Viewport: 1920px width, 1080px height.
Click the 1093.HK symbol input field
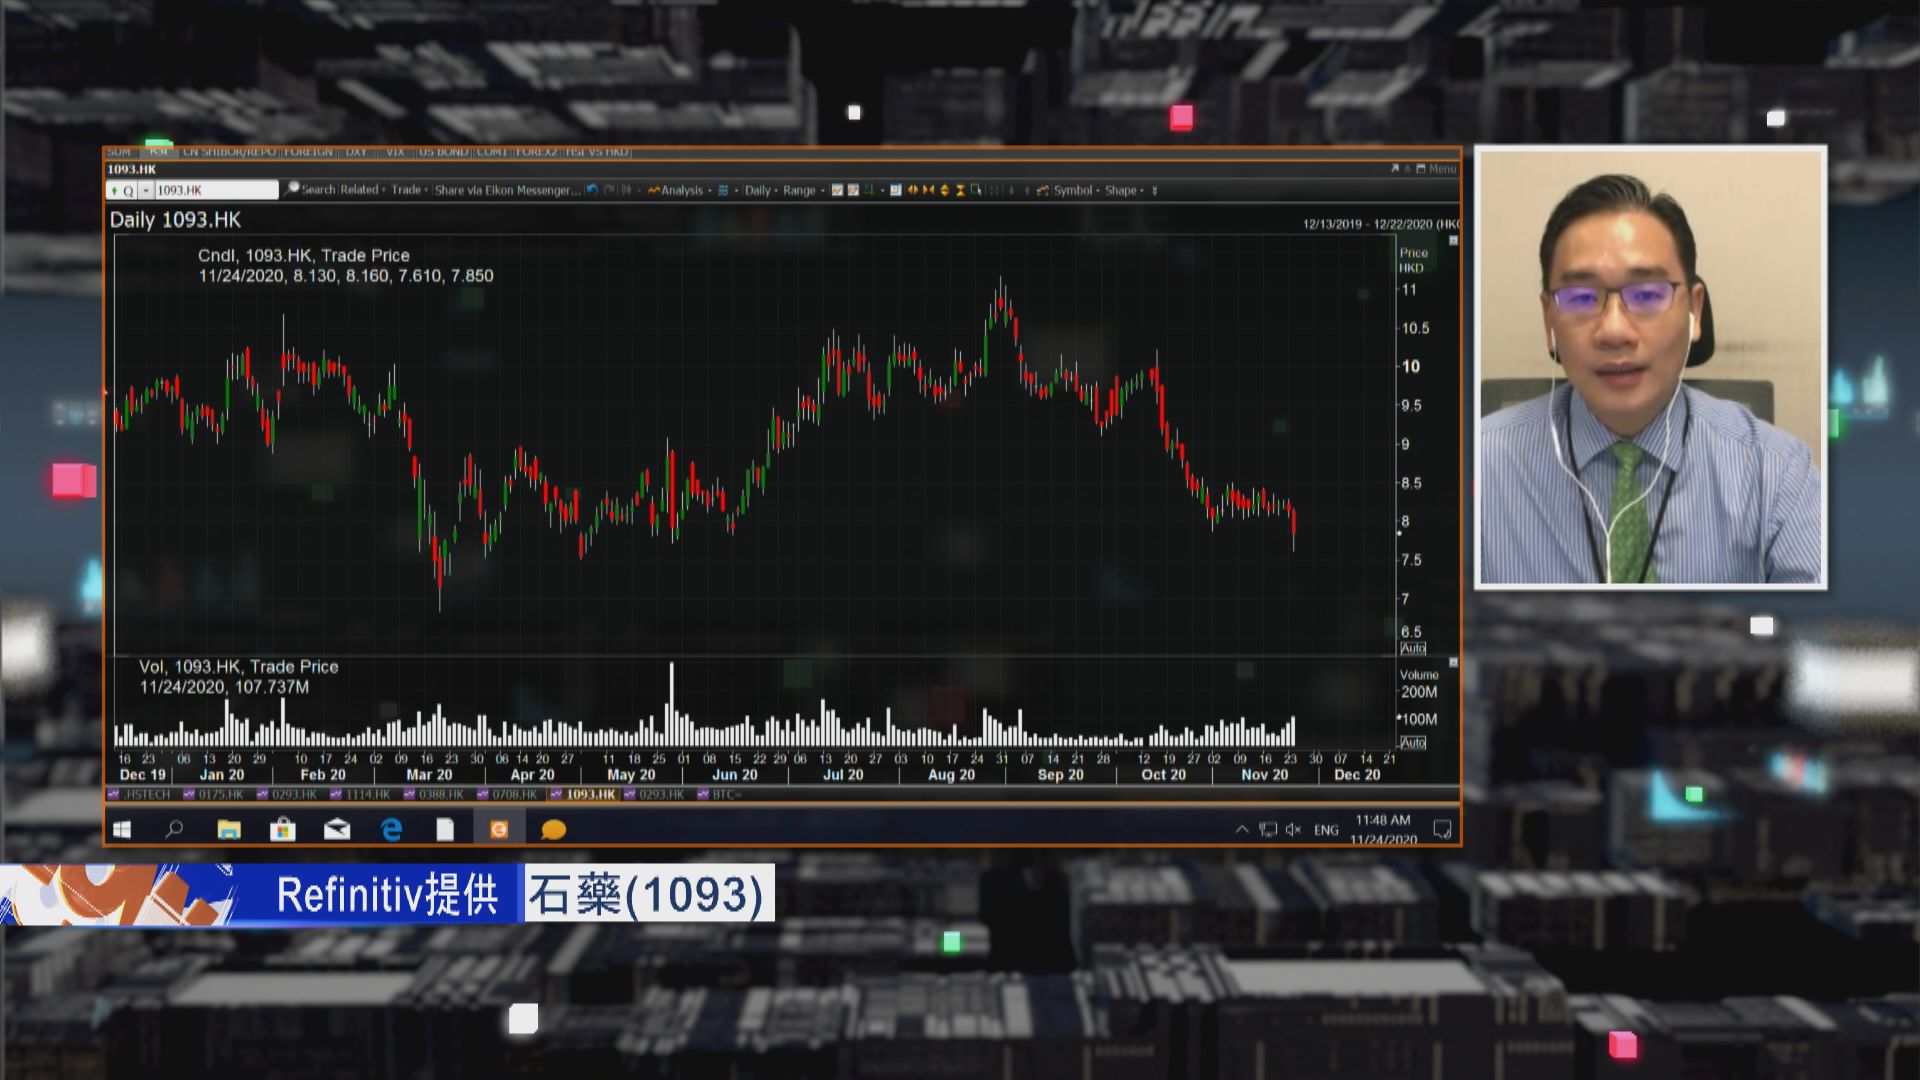click(x=215, y=190)
